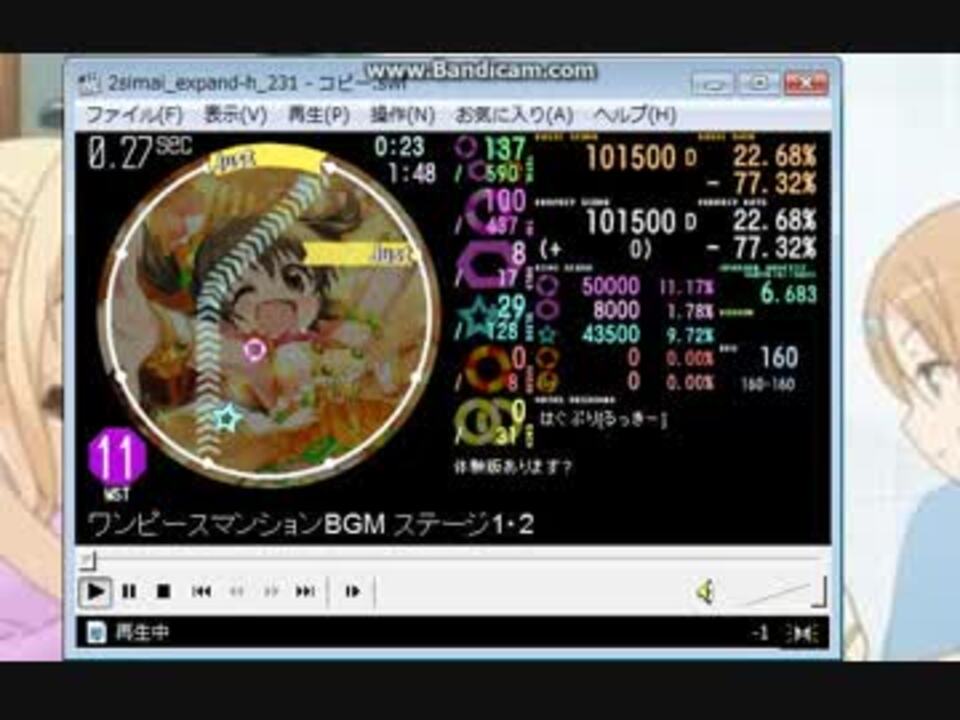Click the 43500 star score value
Viewport: 960px width, 720px height.
pos(610,334)
